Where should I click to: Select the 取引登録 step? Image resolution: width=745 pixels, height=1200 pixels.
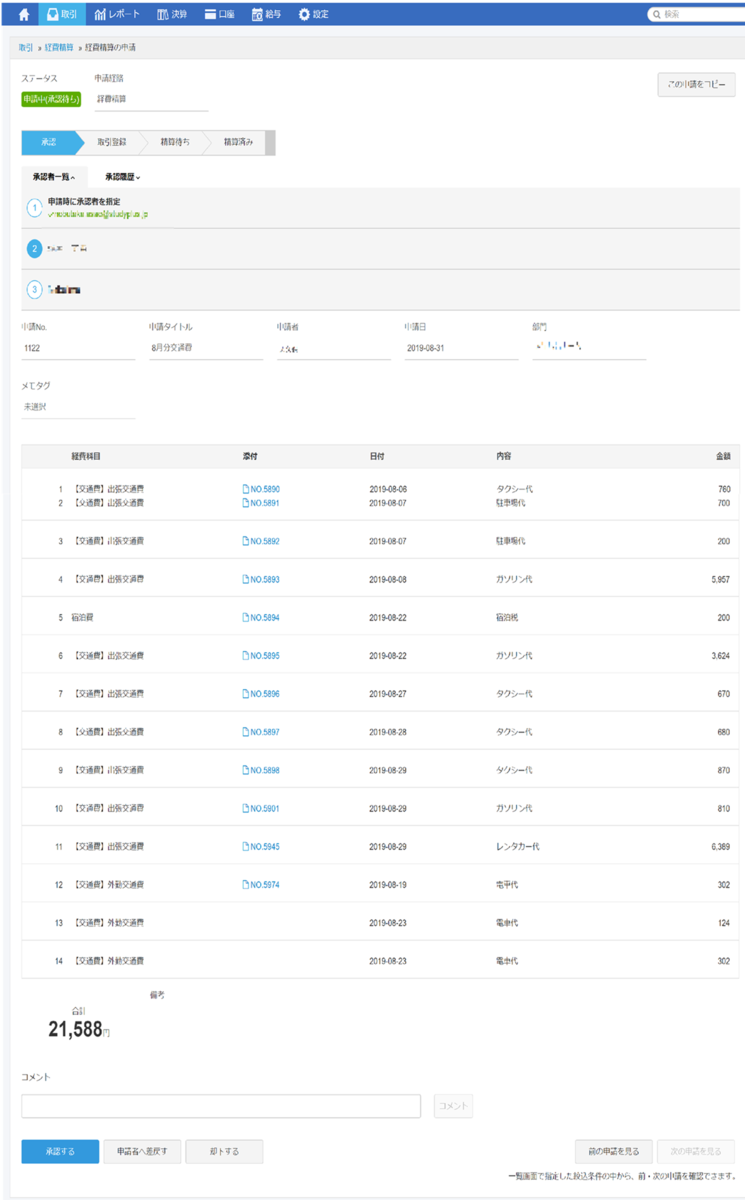(x=111, y=142)
